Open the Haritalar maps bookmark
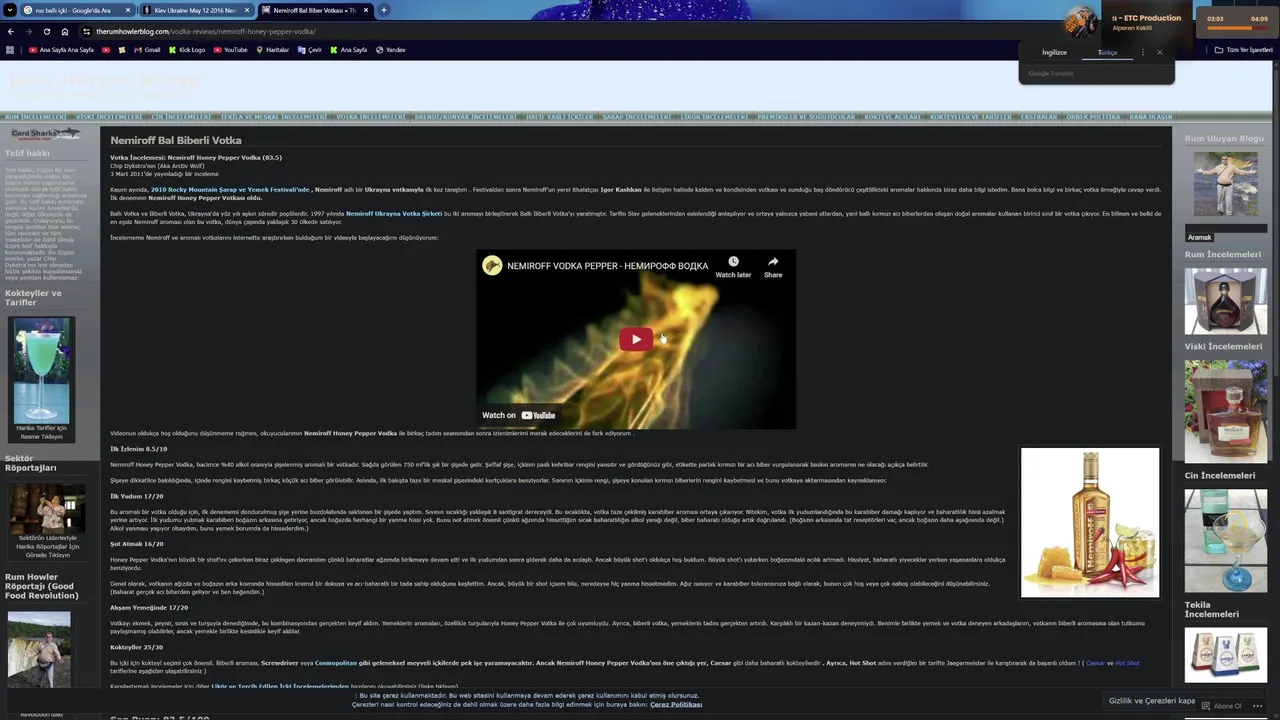 [273, 50]
